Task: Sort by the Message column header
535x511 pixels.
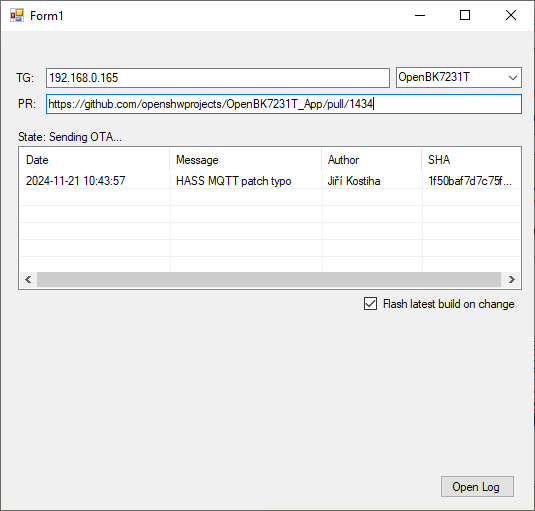Action: (246, 160)
